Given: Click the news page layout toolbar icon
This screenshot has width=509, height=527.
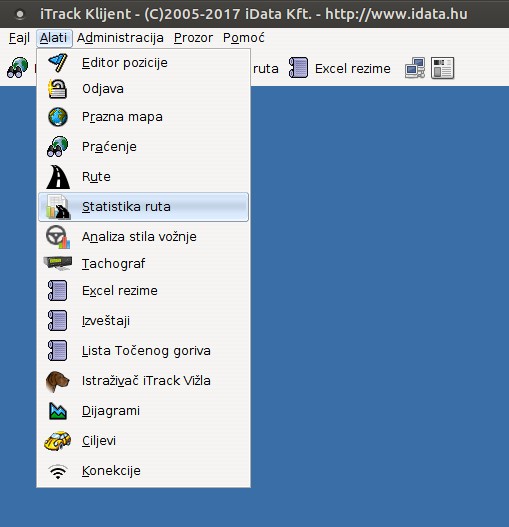Looking at the screenshot, I should tap(442, 68).
